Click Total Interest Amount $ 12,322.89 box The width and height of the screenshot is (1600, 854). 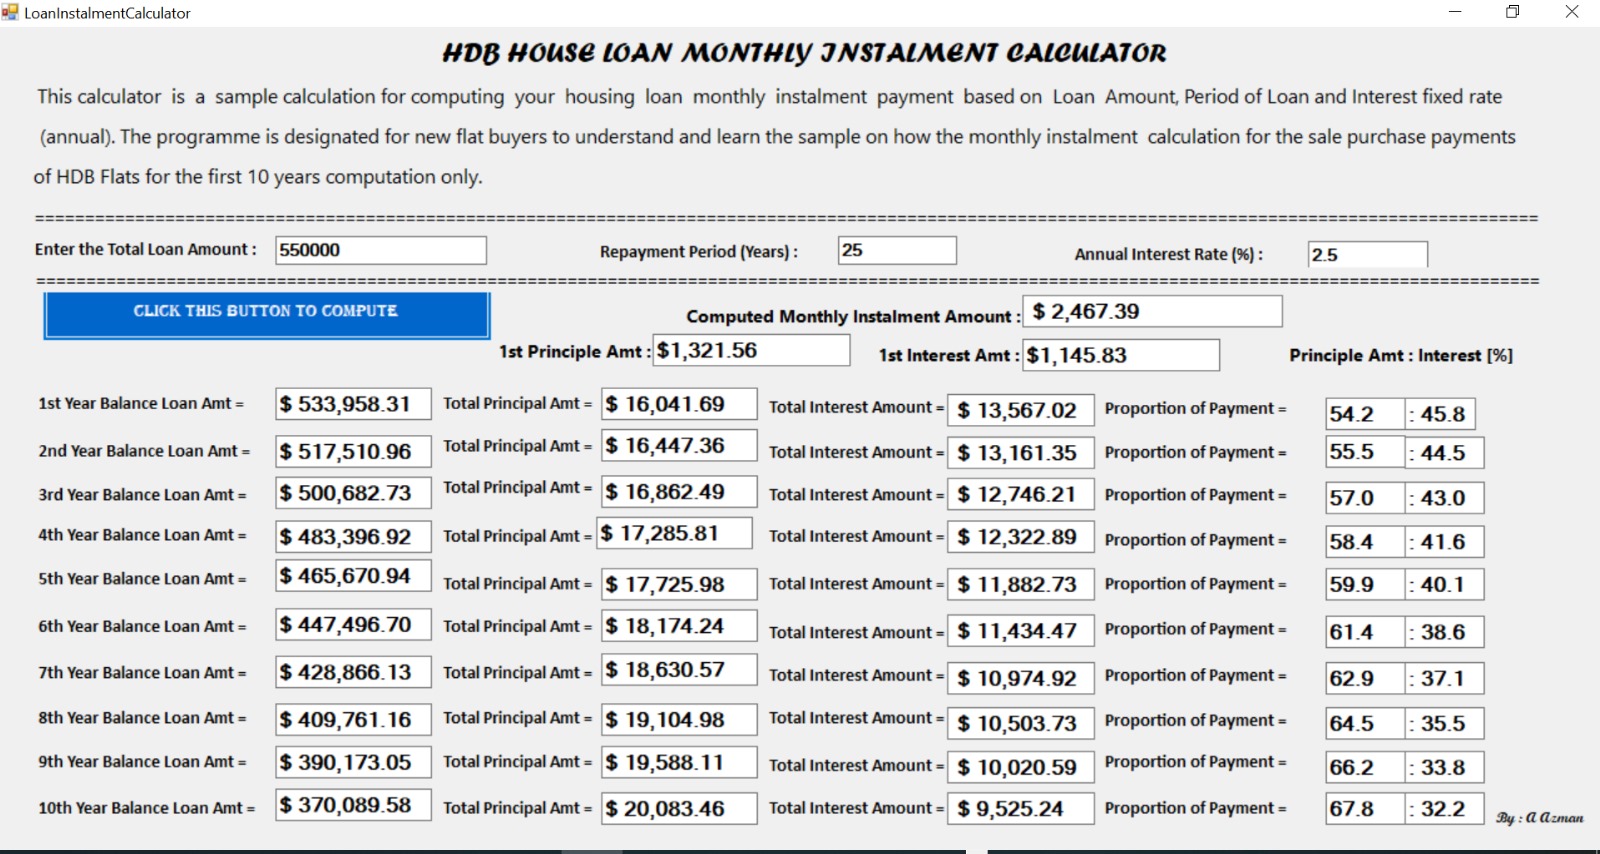pos(1021,537)
